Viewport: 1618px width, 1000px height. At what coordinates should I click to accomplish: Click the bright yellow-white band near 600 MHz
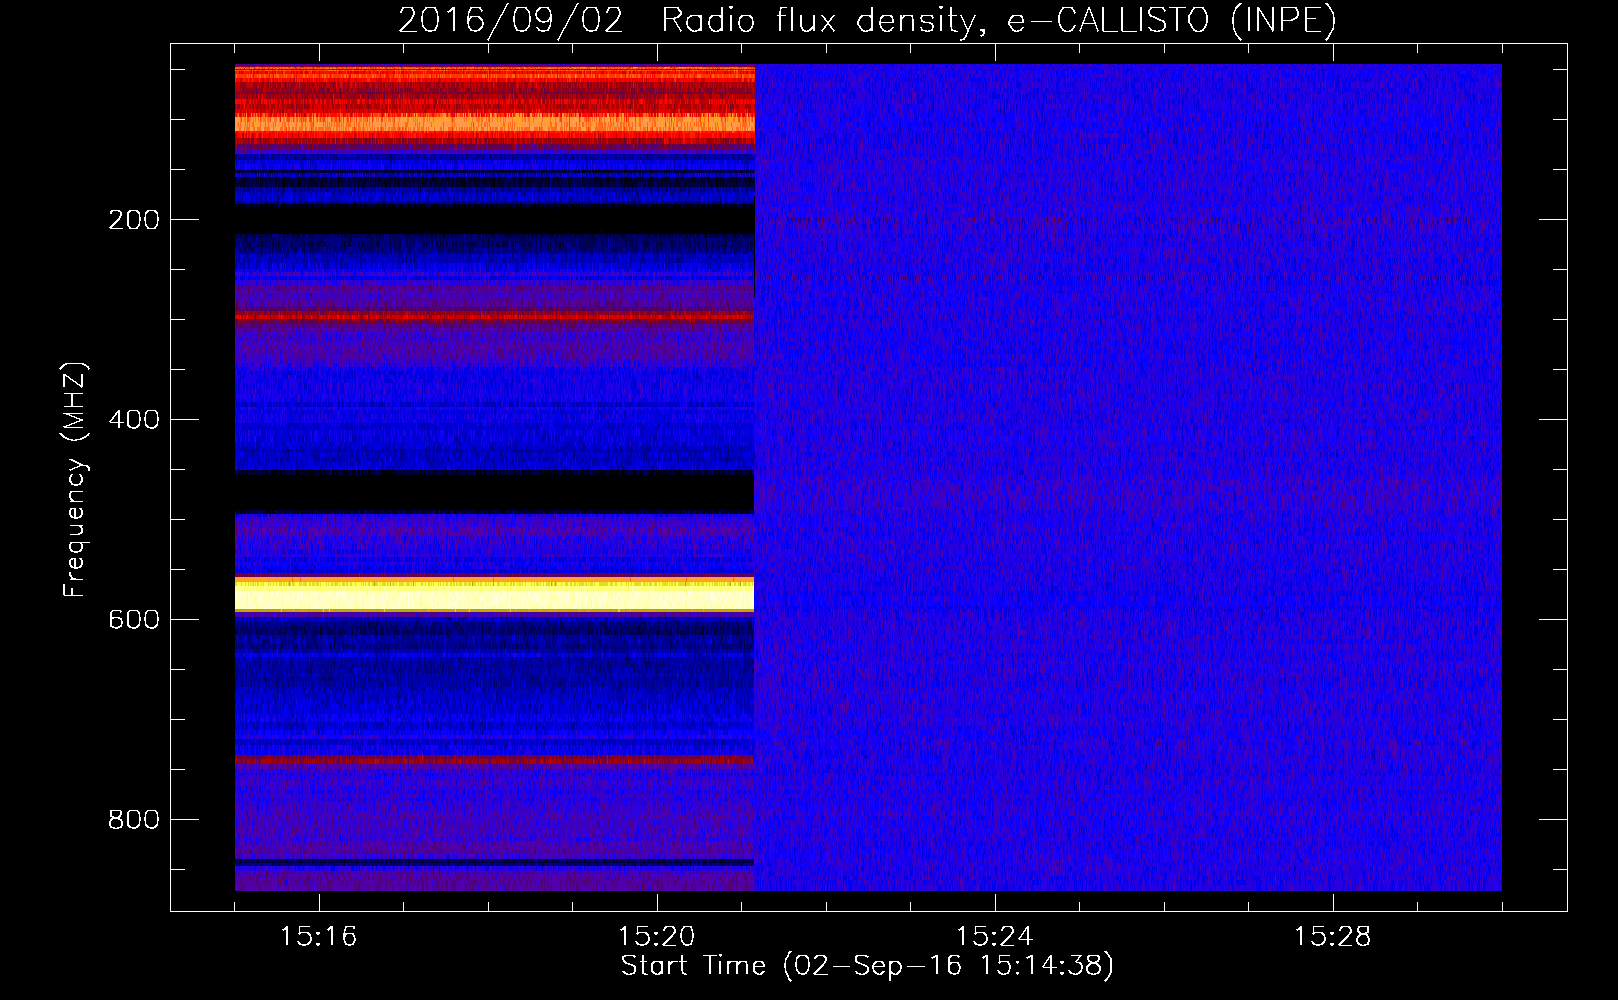(494, 594)
